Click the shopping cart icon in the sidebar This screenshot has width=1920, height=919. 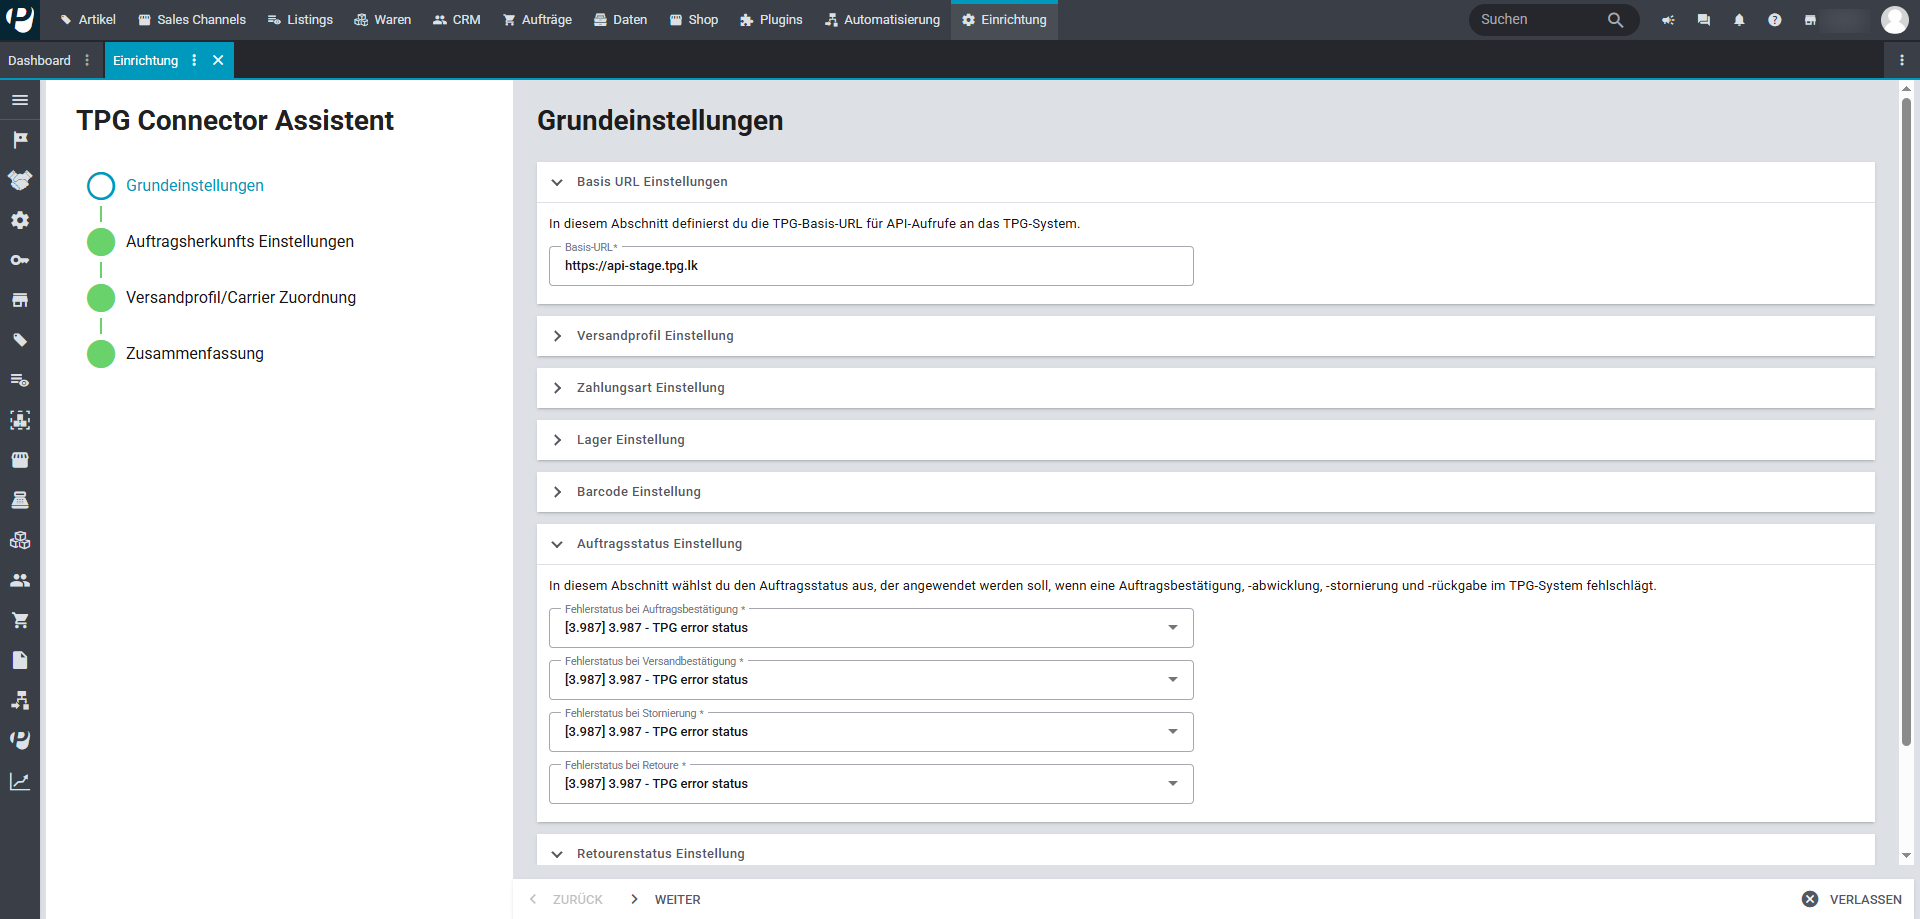(20, 620)
